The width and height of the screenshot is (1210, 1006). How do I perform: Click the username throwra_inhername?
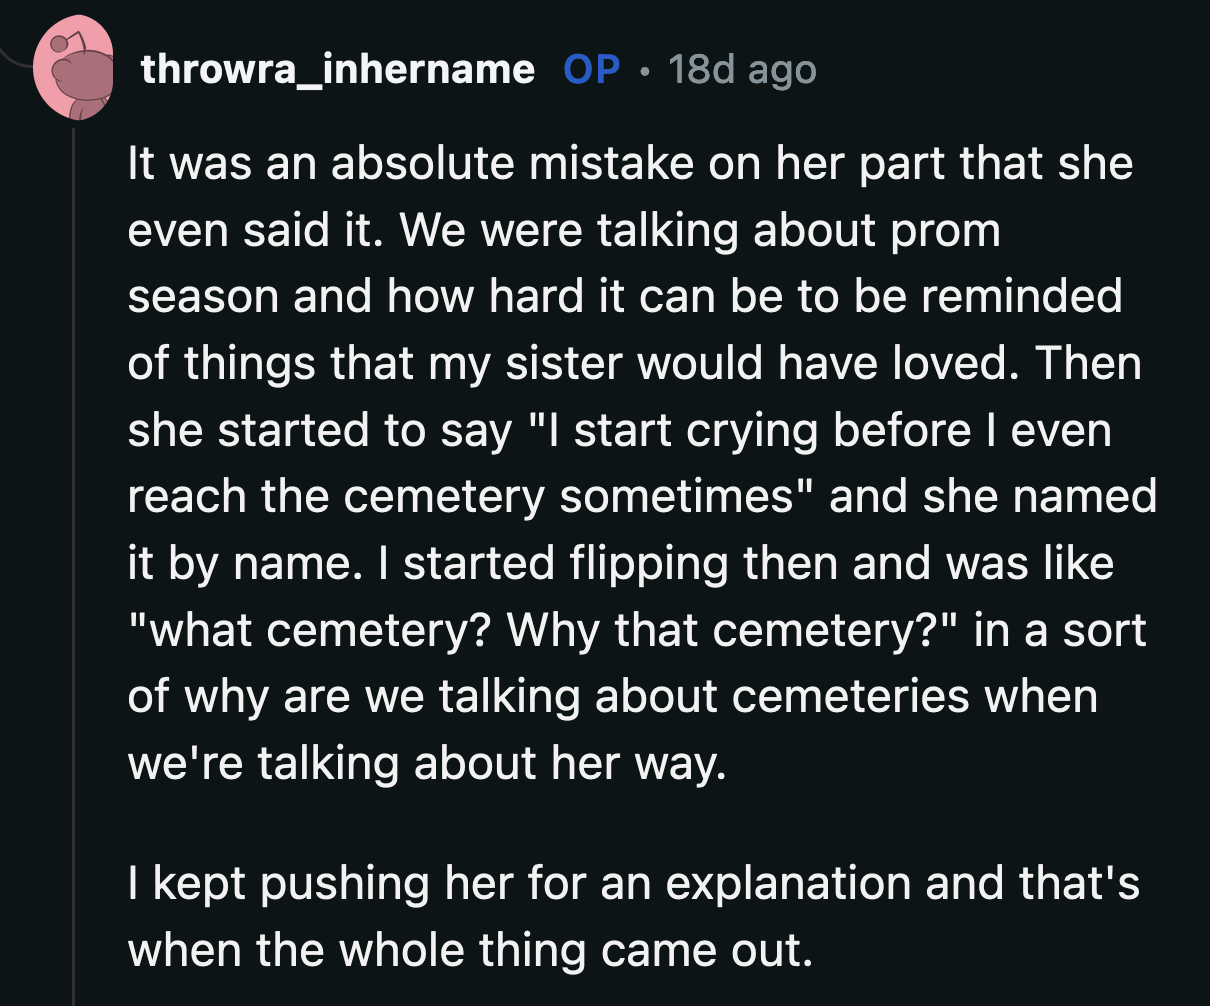point(338,68)
